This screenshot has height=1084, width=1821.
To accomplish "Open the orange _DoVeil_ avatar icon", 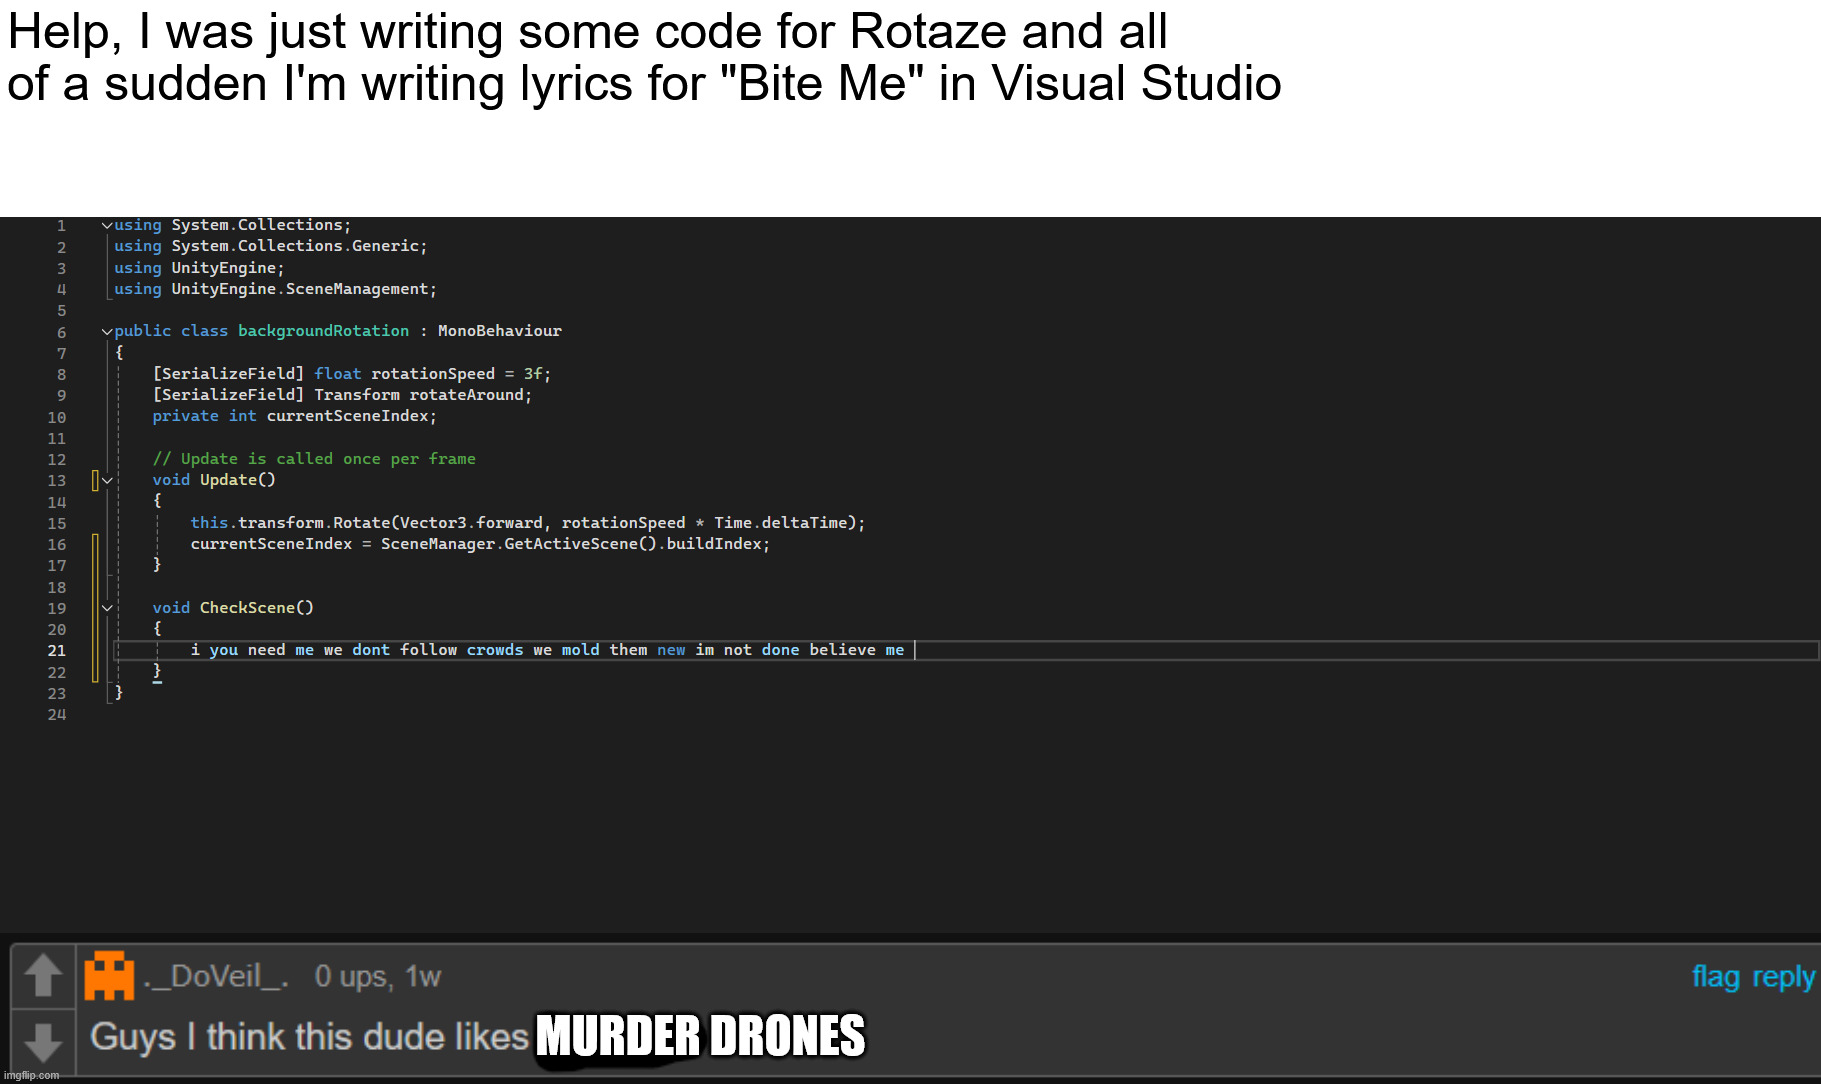I will (109, 976).
